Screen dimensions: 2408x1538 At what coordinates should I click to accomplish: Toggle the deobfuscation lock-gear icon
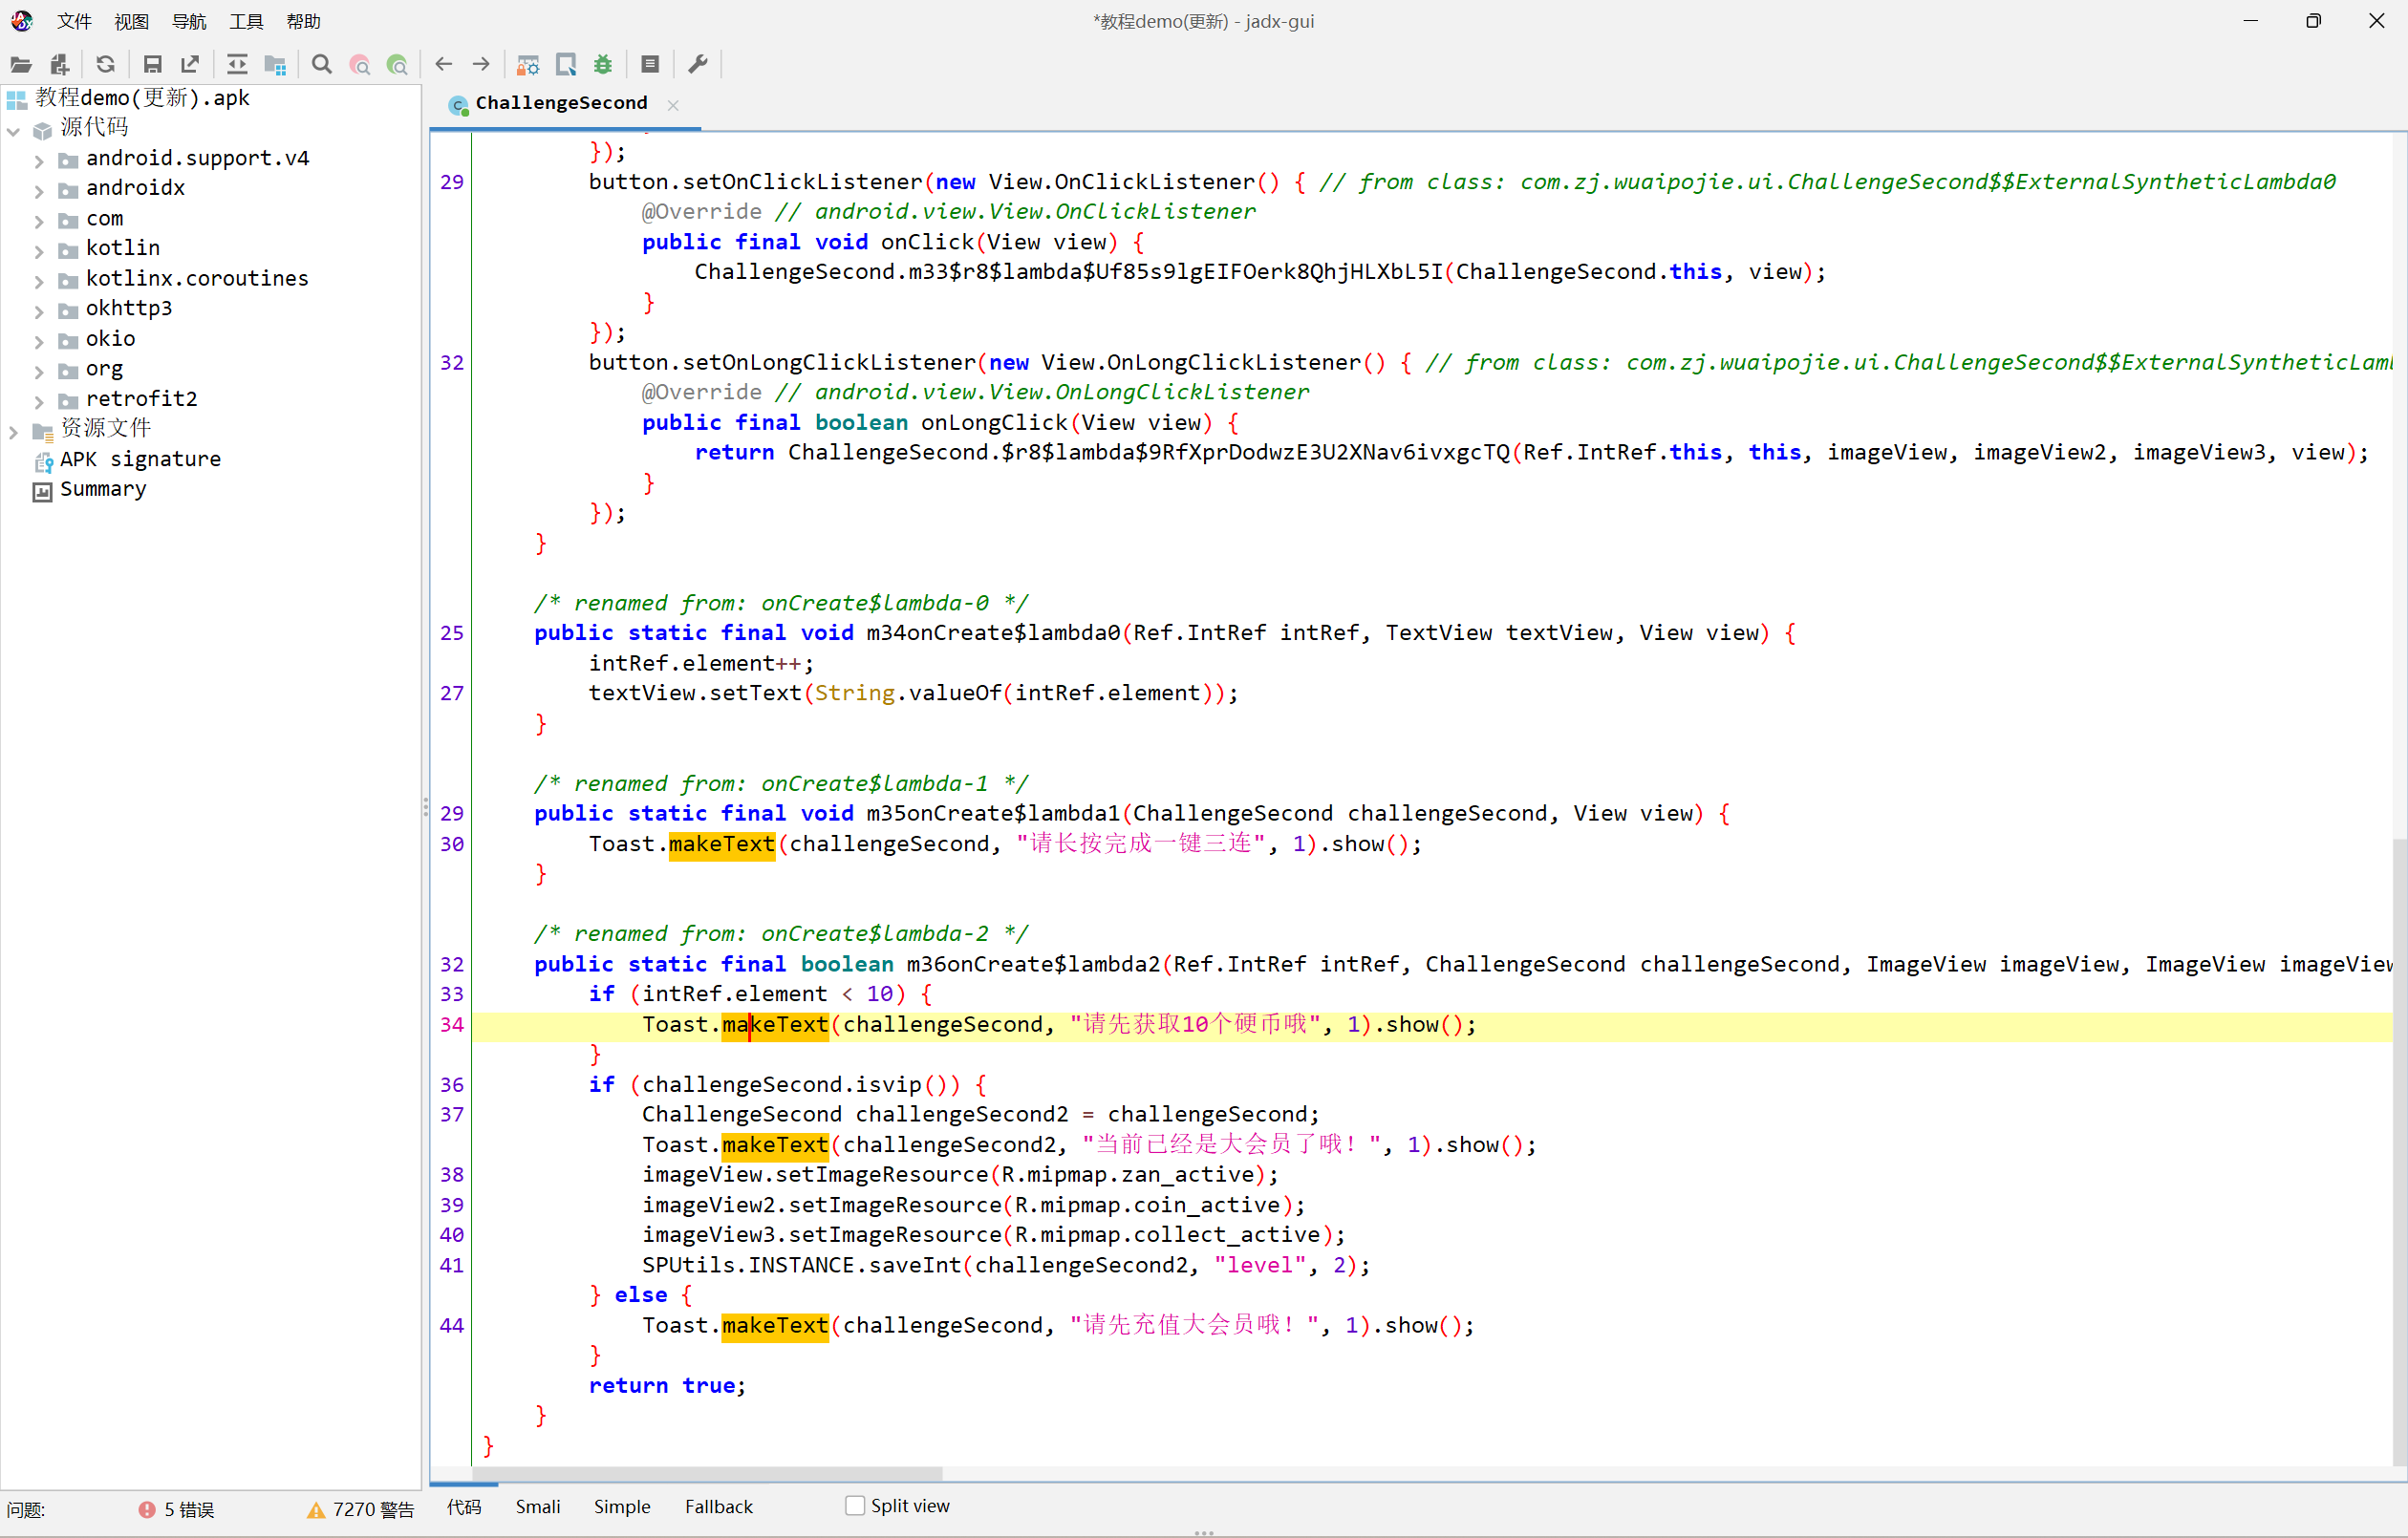pos(528,65)
